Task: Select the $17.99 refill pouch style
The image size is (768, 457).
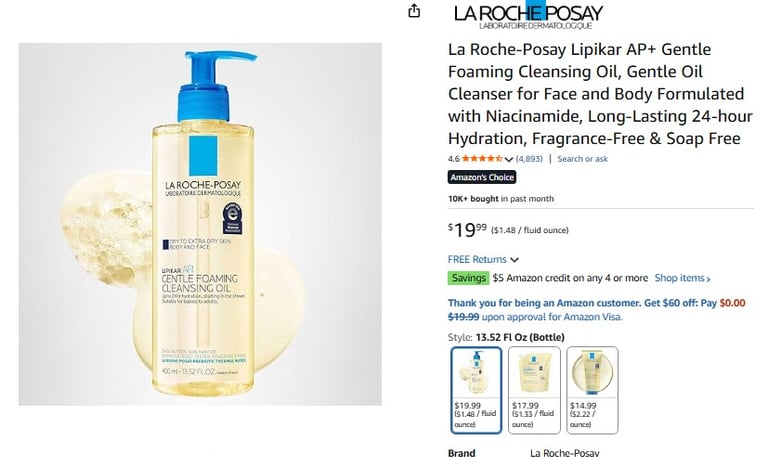Action: [534, 390]
